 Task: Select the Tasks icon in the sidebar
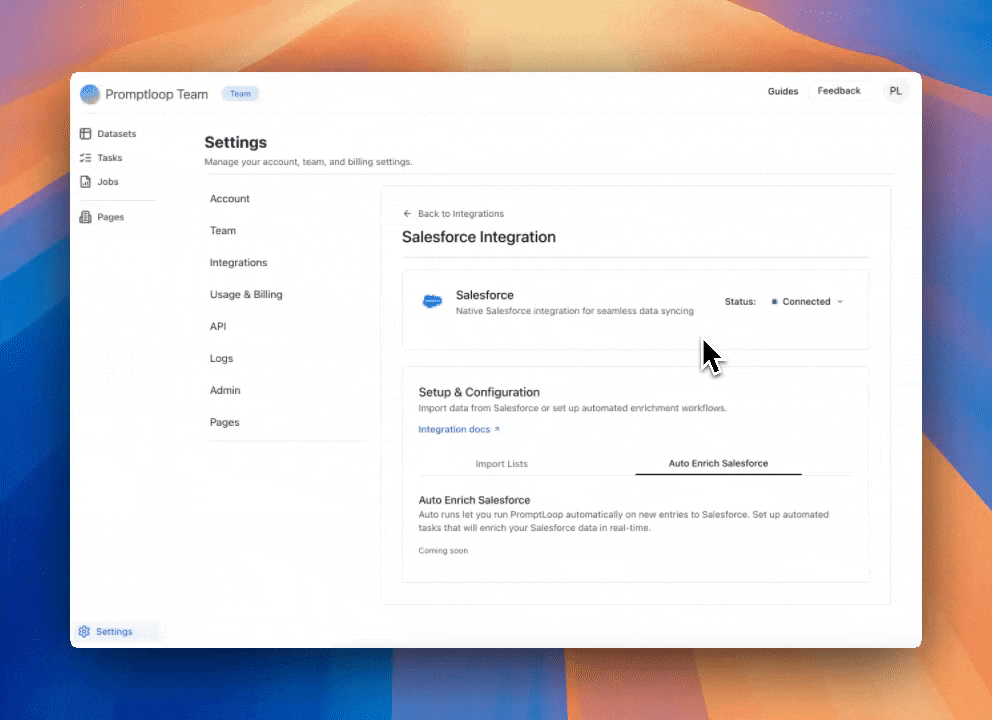tap(86, 157)
